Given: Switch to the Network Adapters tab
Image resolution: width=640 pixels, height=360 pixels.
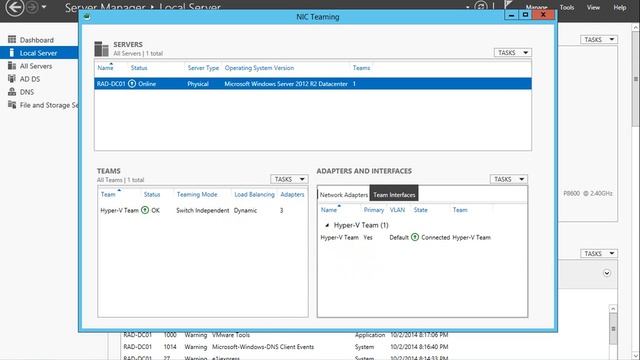Looking at the screenshot, I should pyautogui.click(x=344, y=195).
